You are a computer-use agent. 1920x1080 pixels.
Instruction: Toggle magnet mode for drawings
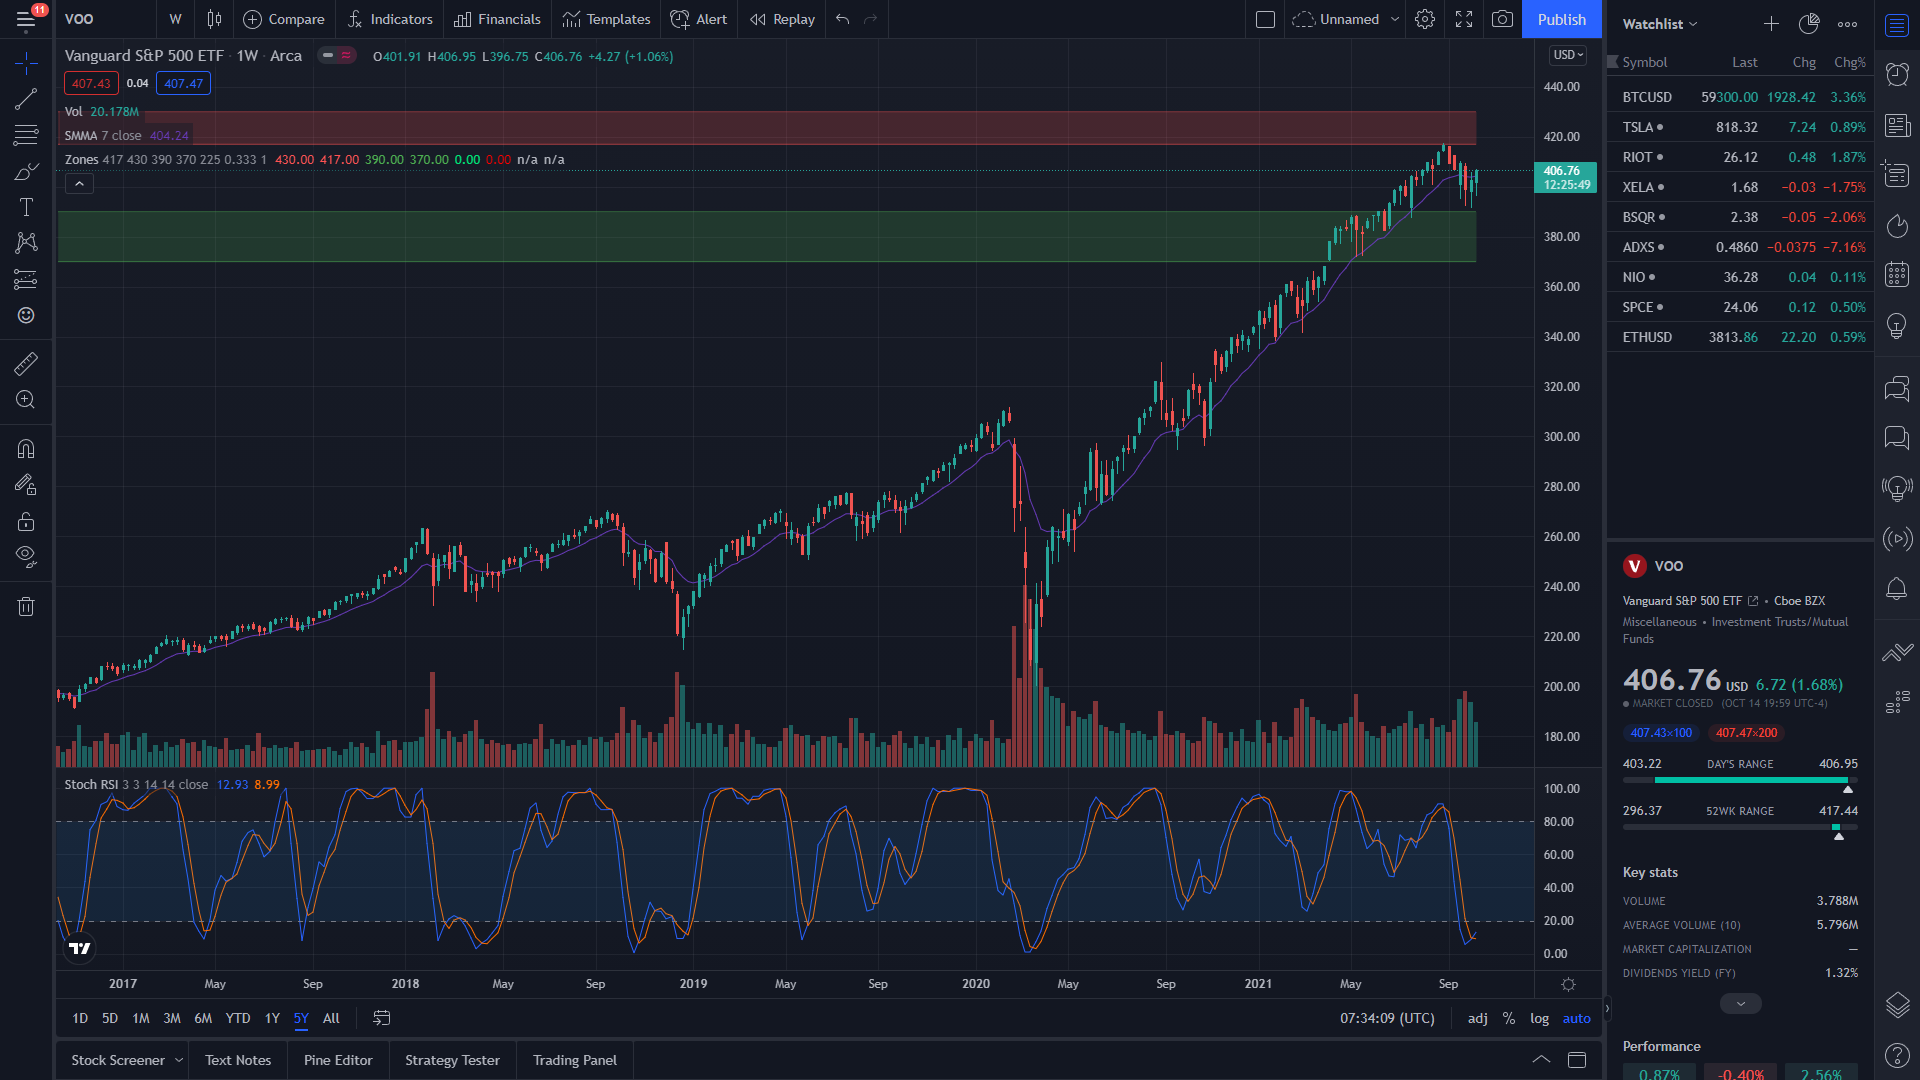pyautogui.click(x=26, y=448)
